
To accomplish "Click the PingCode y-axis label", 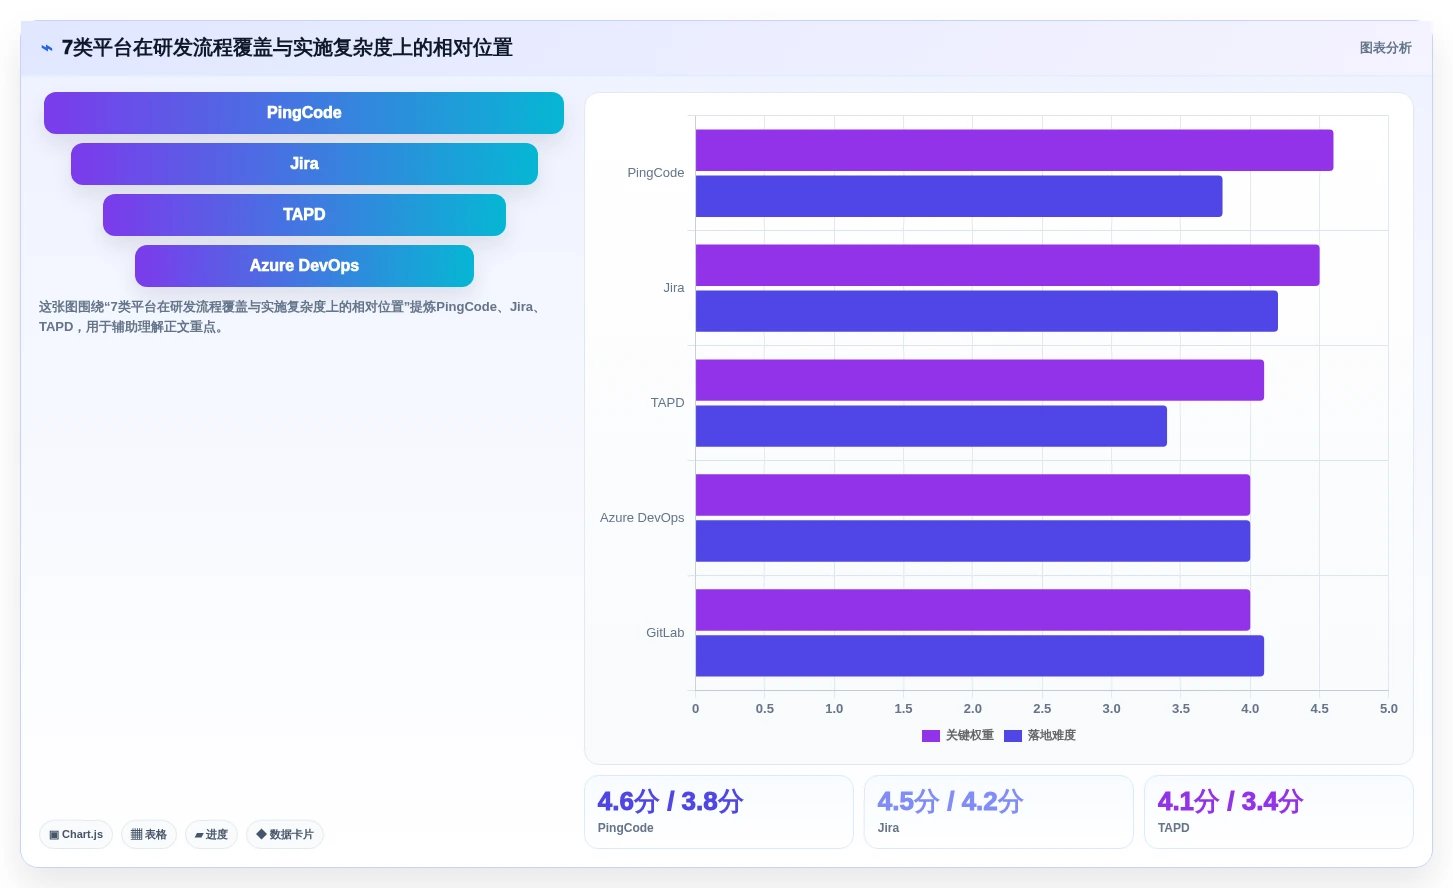I will tap(656, 173).
